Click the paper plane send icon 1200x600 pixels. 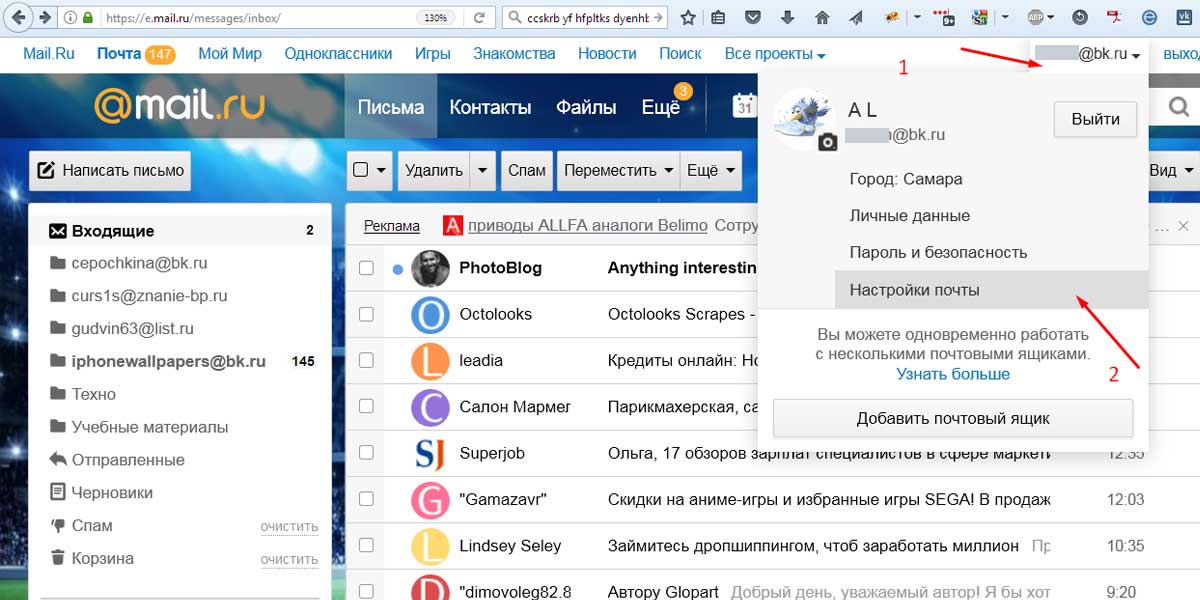(x=856, y=17)
